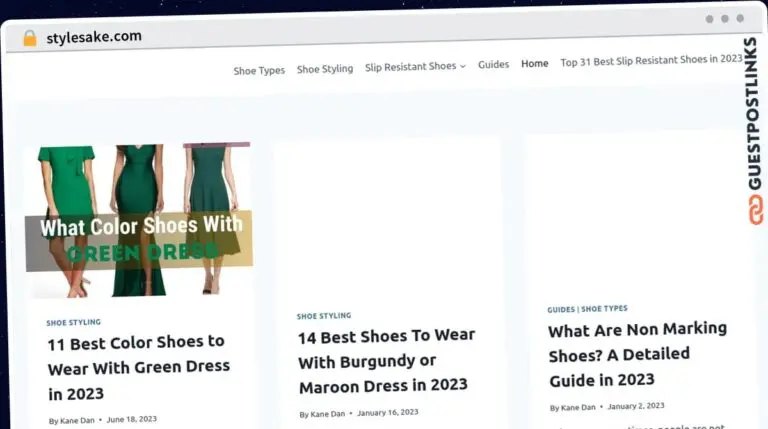Viewport: 768px width, 429px height.
Task: Click the padlock icon beside stylesake.com
Action: point(30,38)
